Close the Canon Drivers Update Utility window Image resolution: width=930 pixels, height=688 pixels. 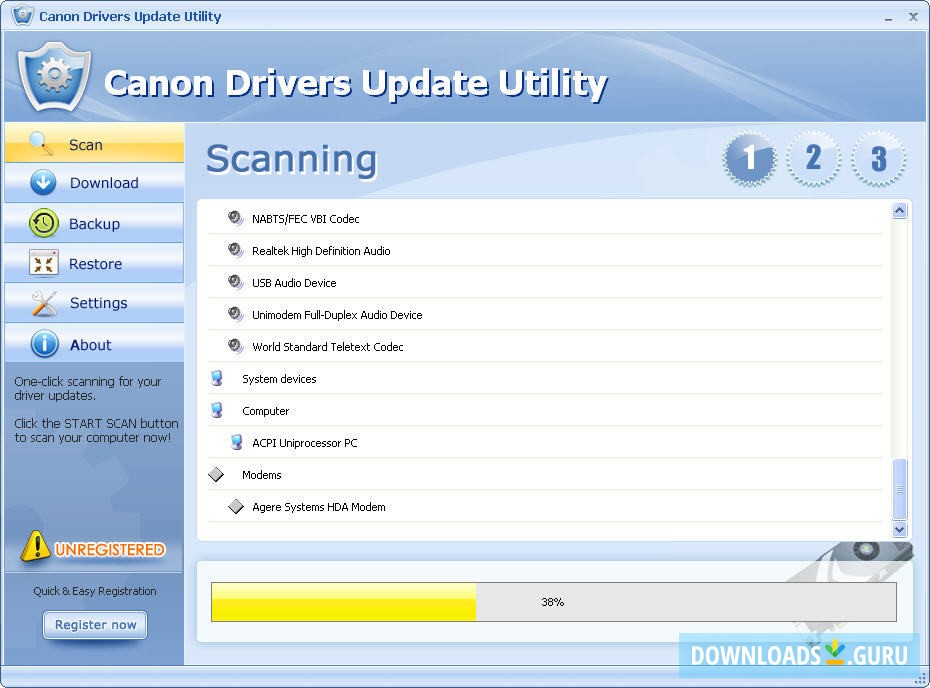click(913, 17)
